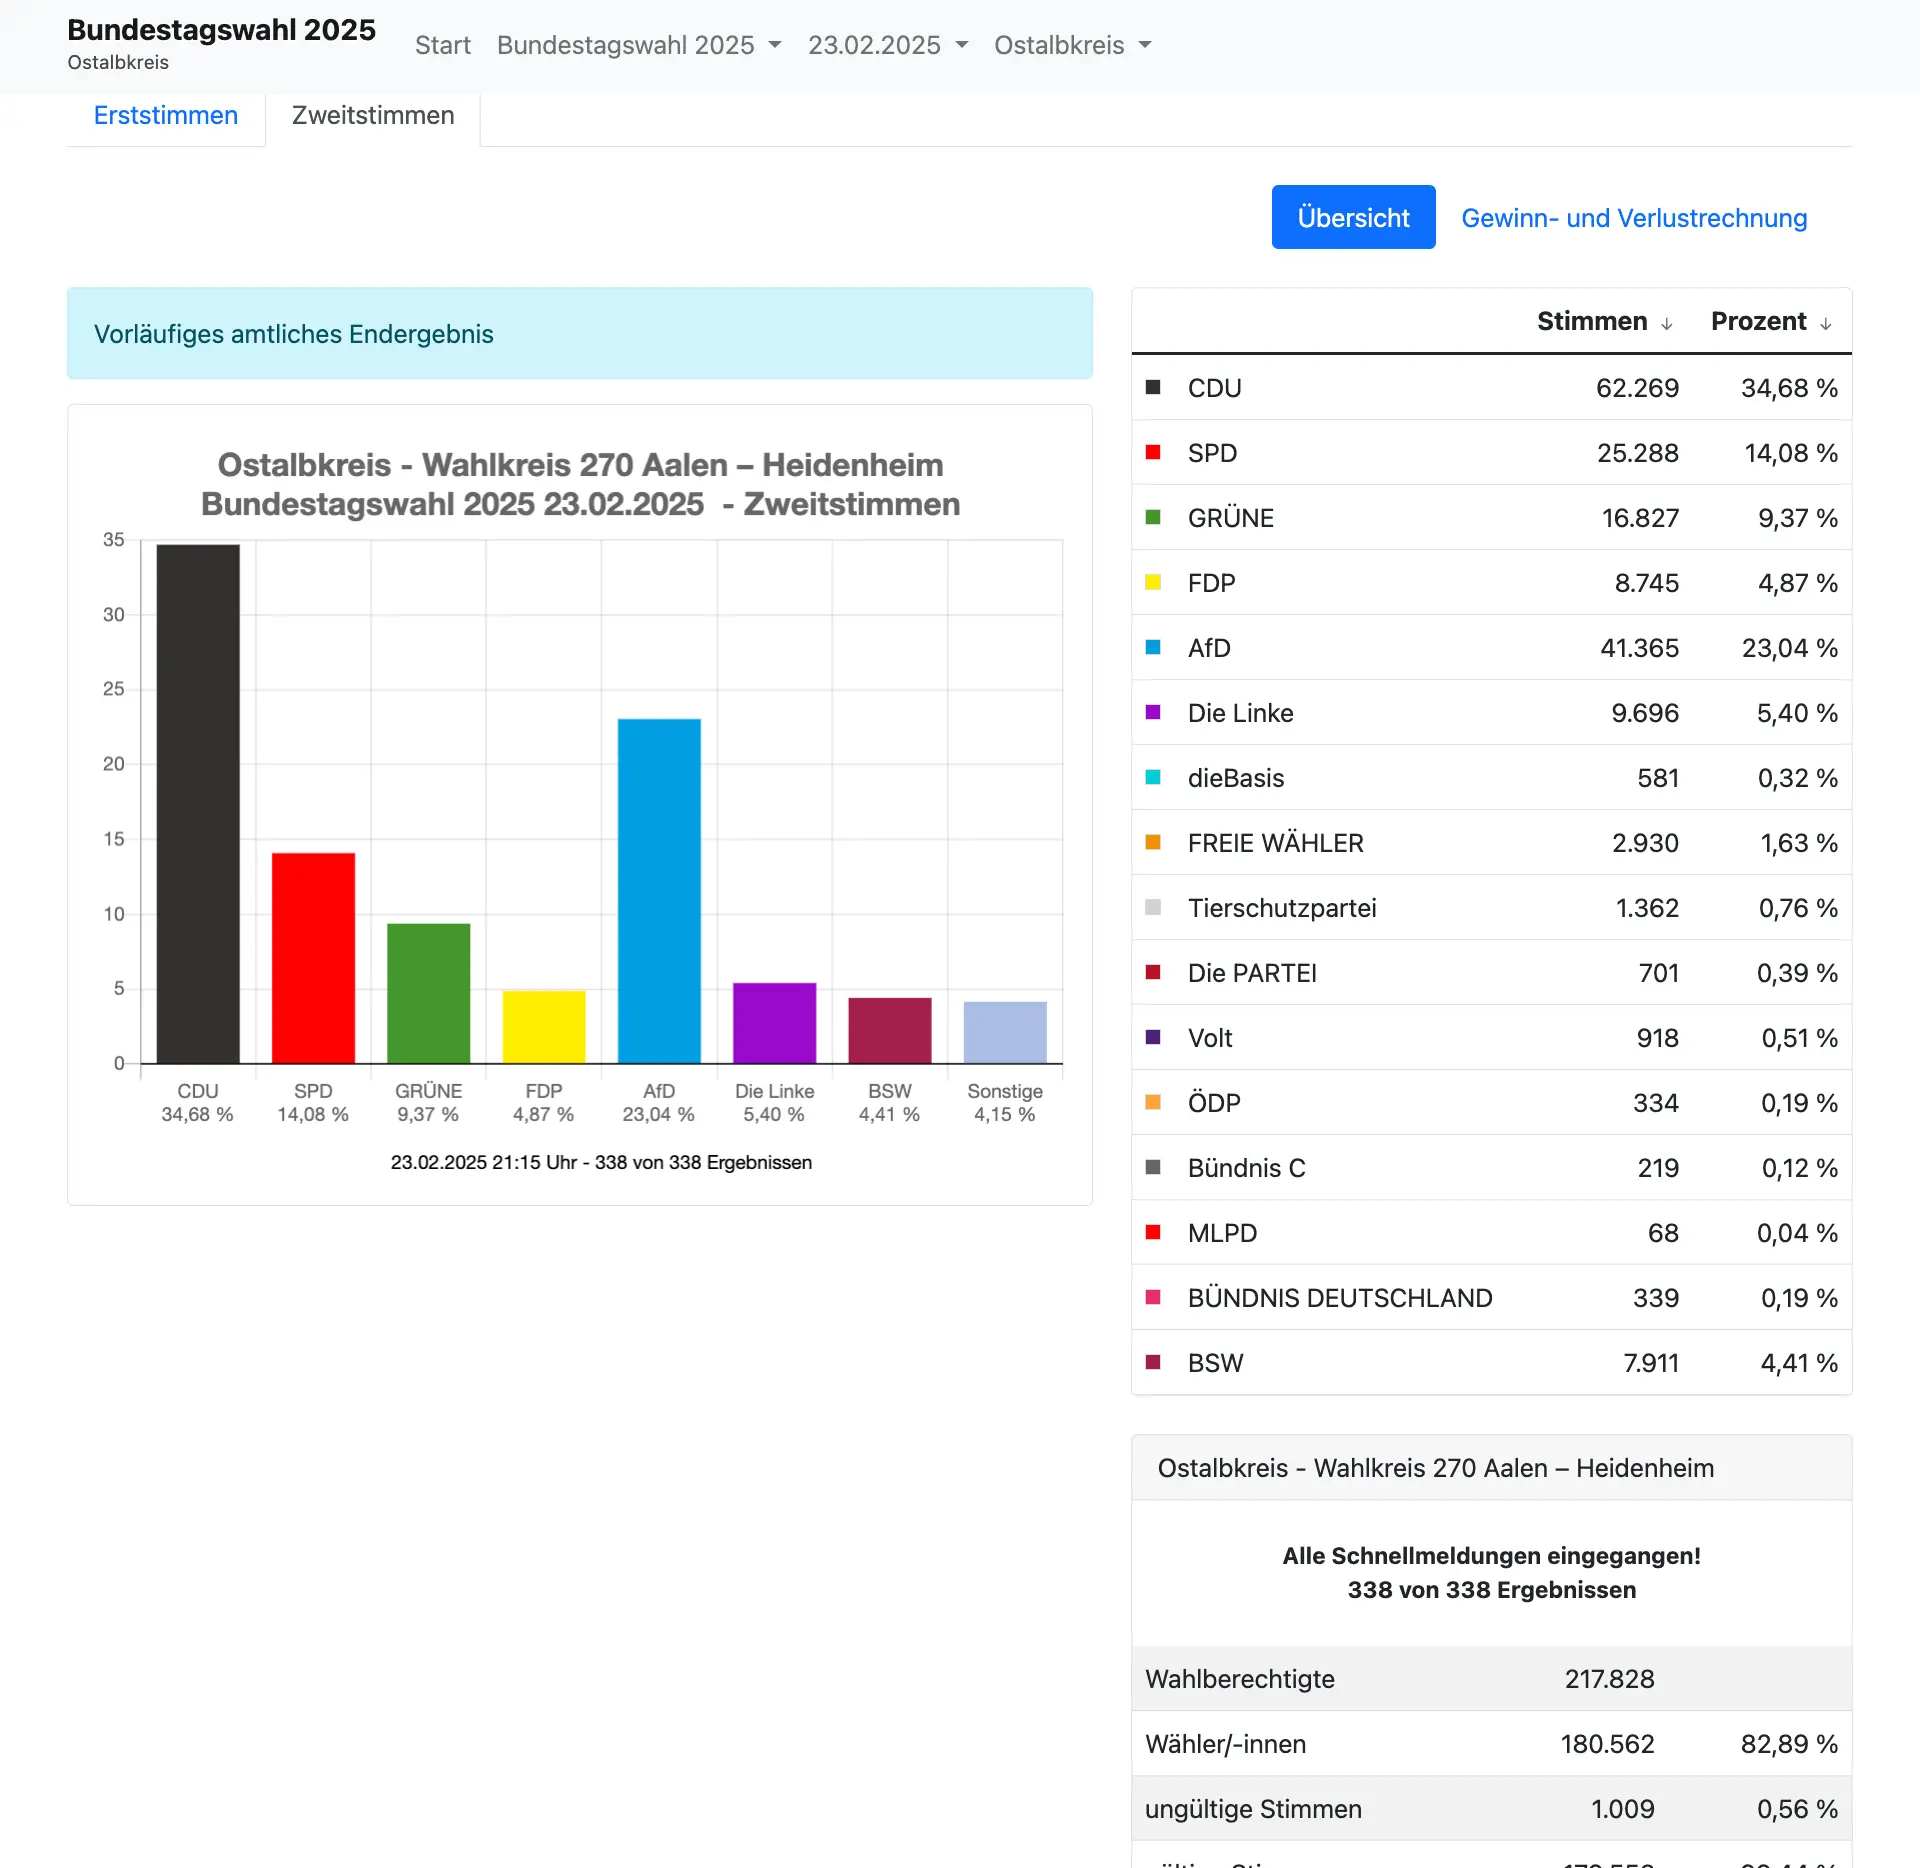Click the MLPD red swatch
The height and width of the screenshot is (1868, 1920).
coord(1153,1232)
